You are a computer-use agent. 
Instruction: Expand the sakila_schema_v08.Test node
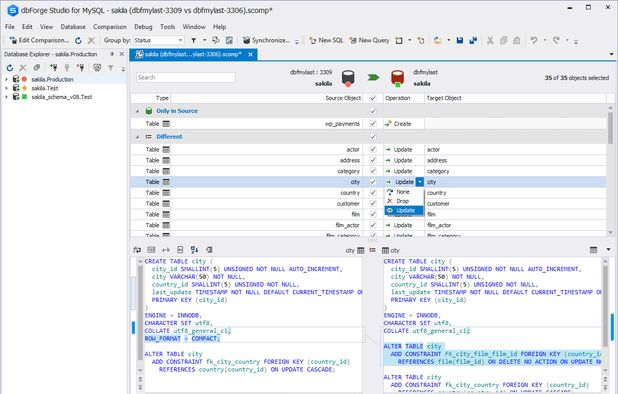(6, 97)
